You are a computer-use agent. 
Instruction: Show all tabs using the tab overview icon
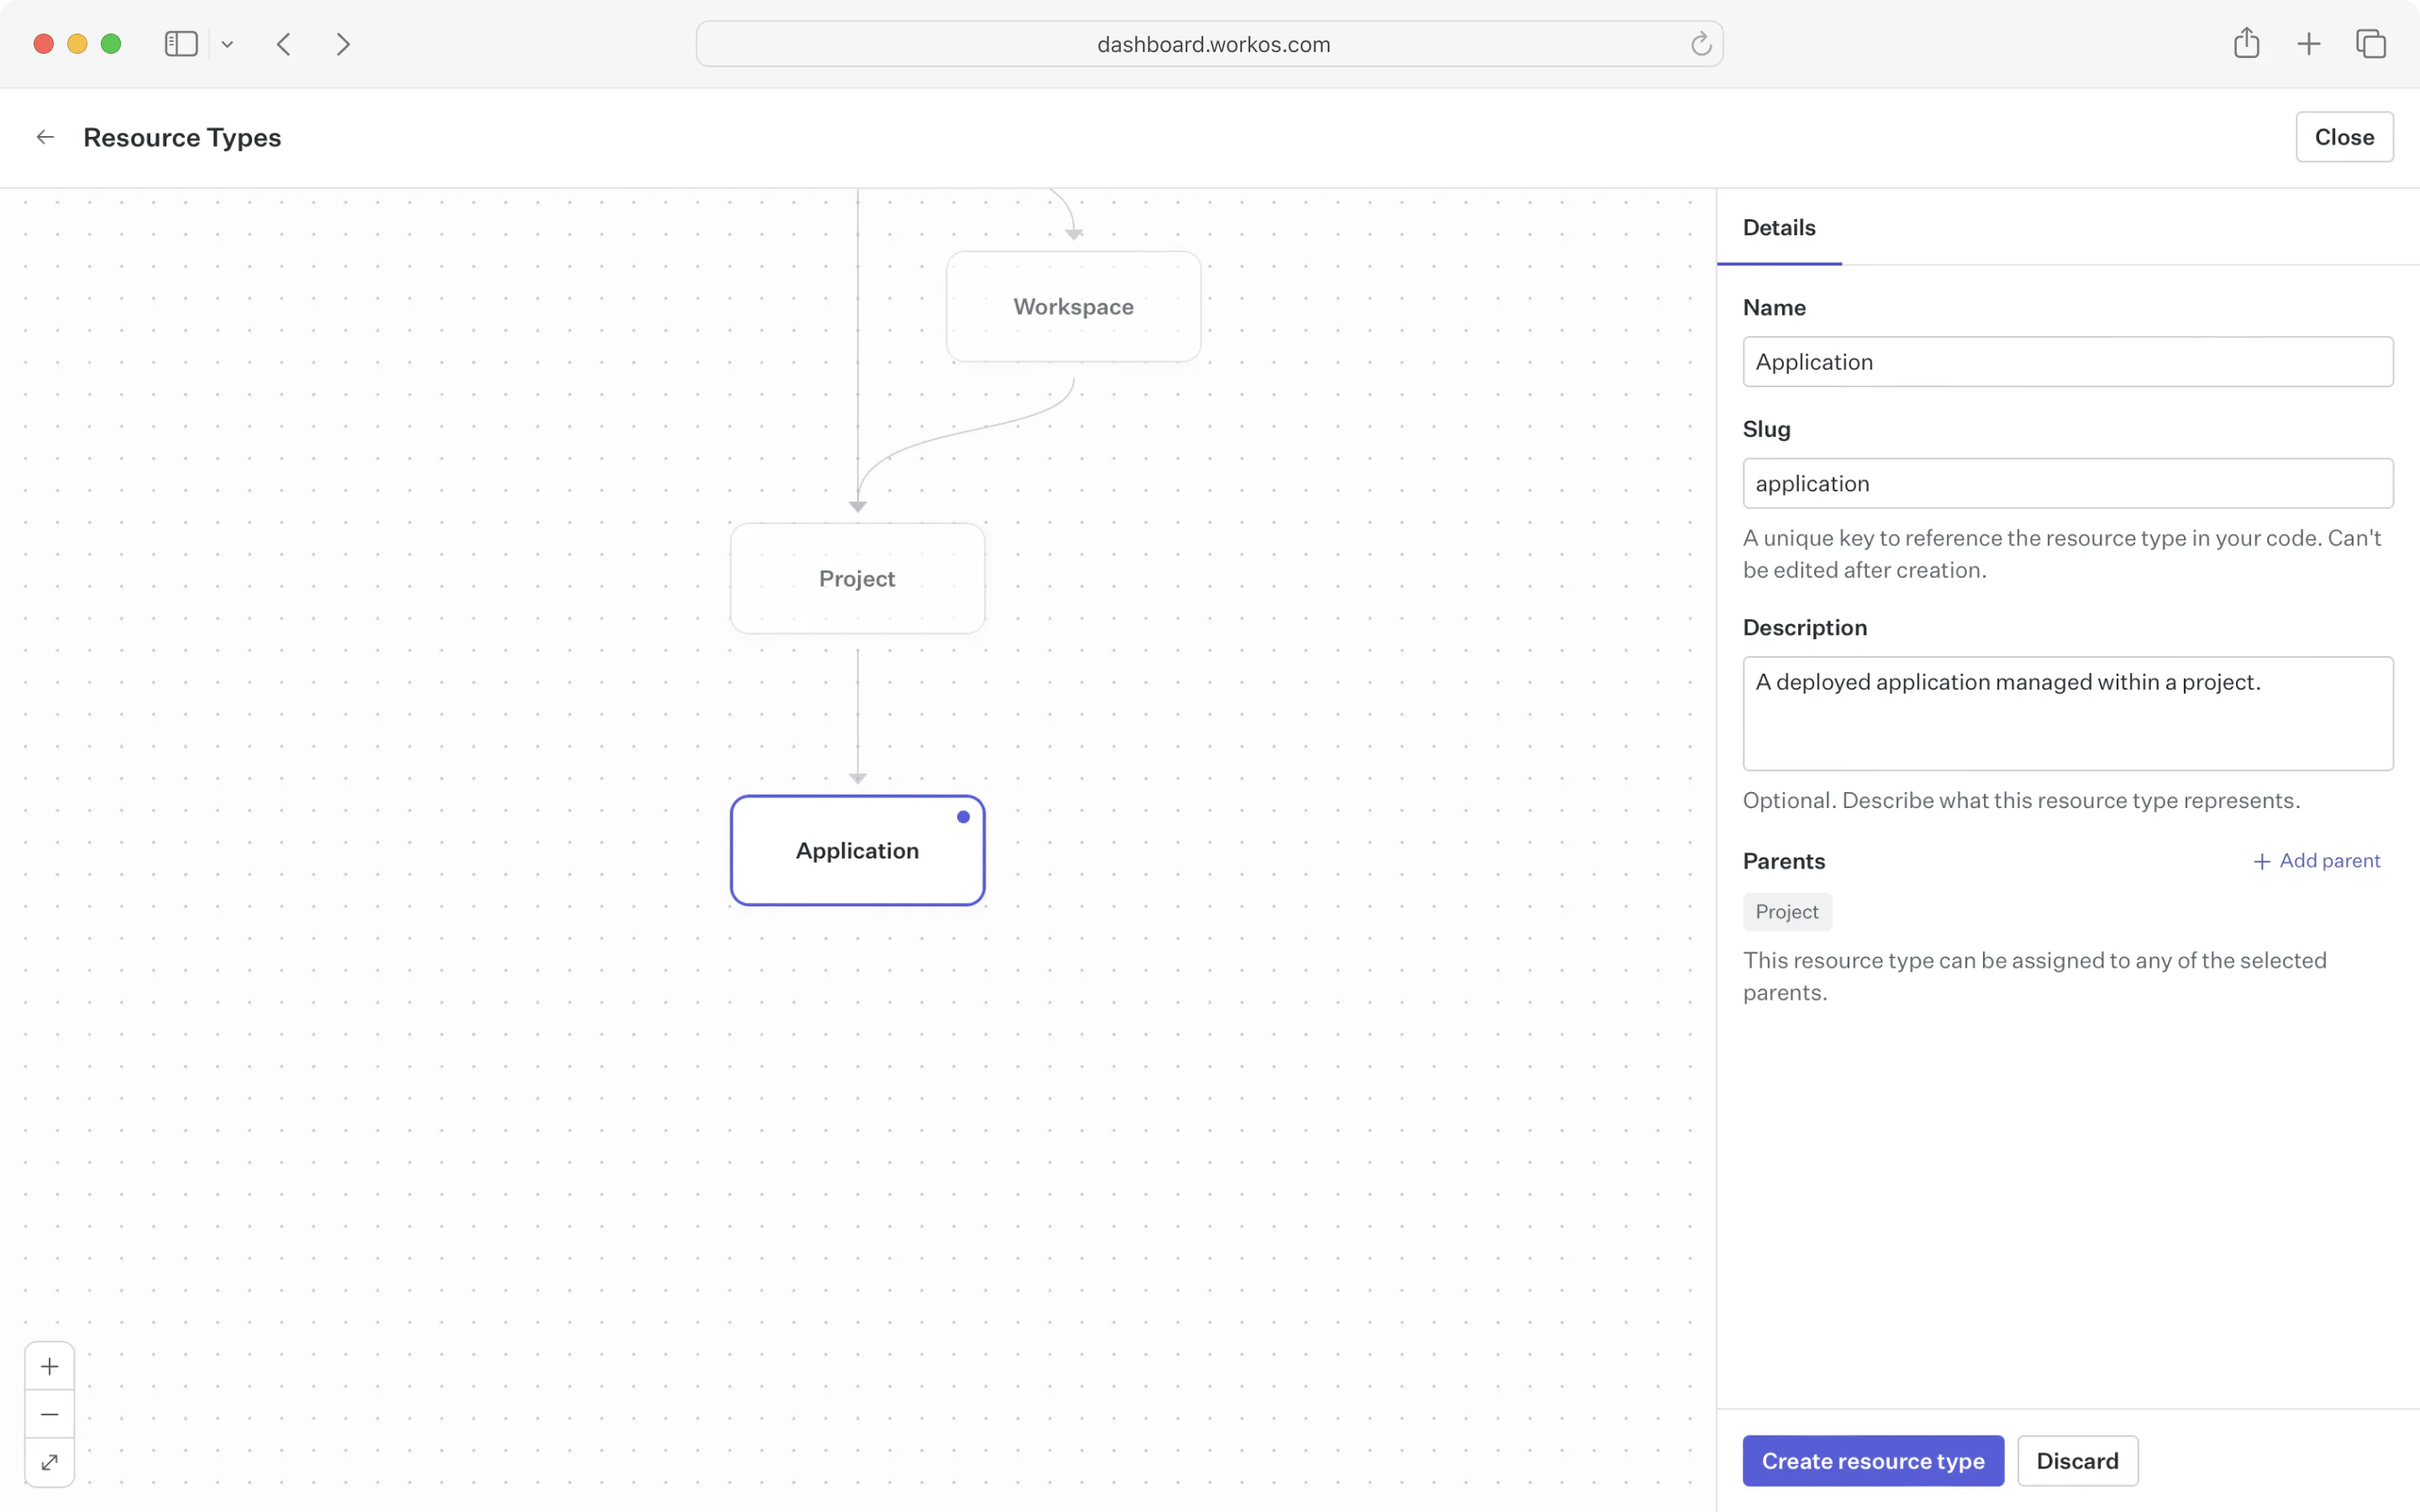(2370, 43)
